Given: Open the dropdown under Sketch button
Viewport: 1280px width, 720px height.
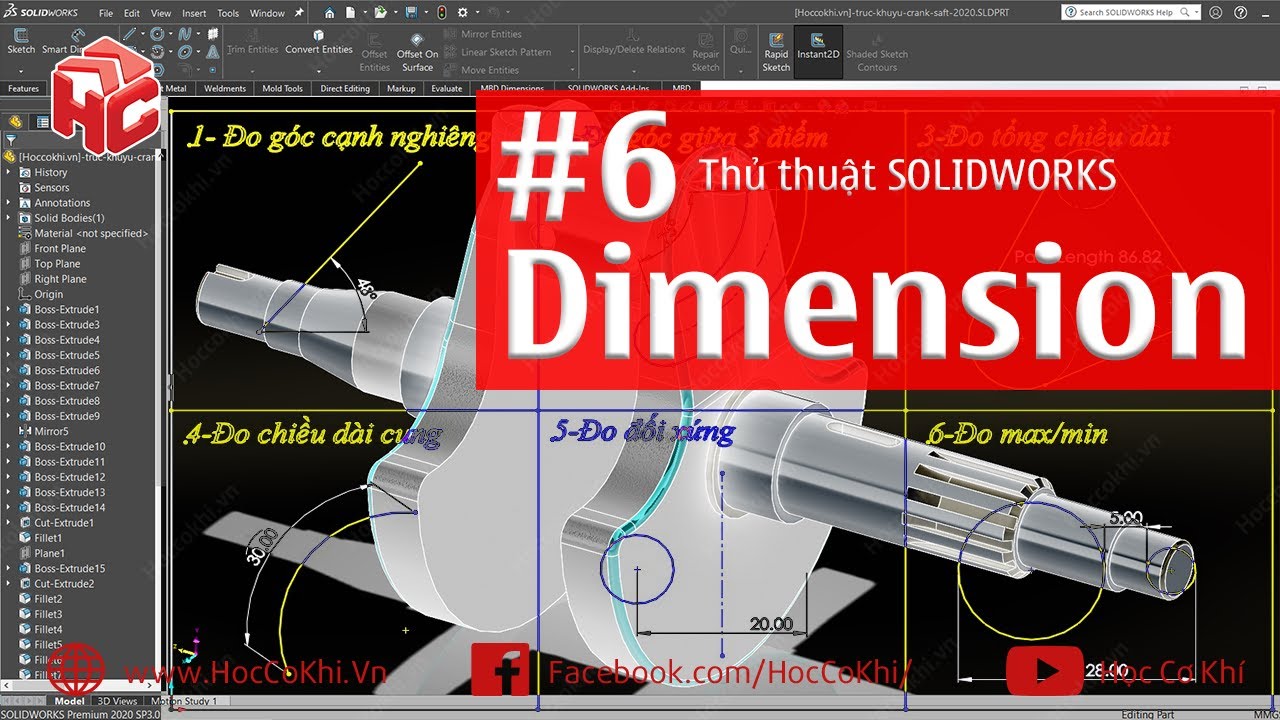Looking at the screenshot, I should pos(21,71).
